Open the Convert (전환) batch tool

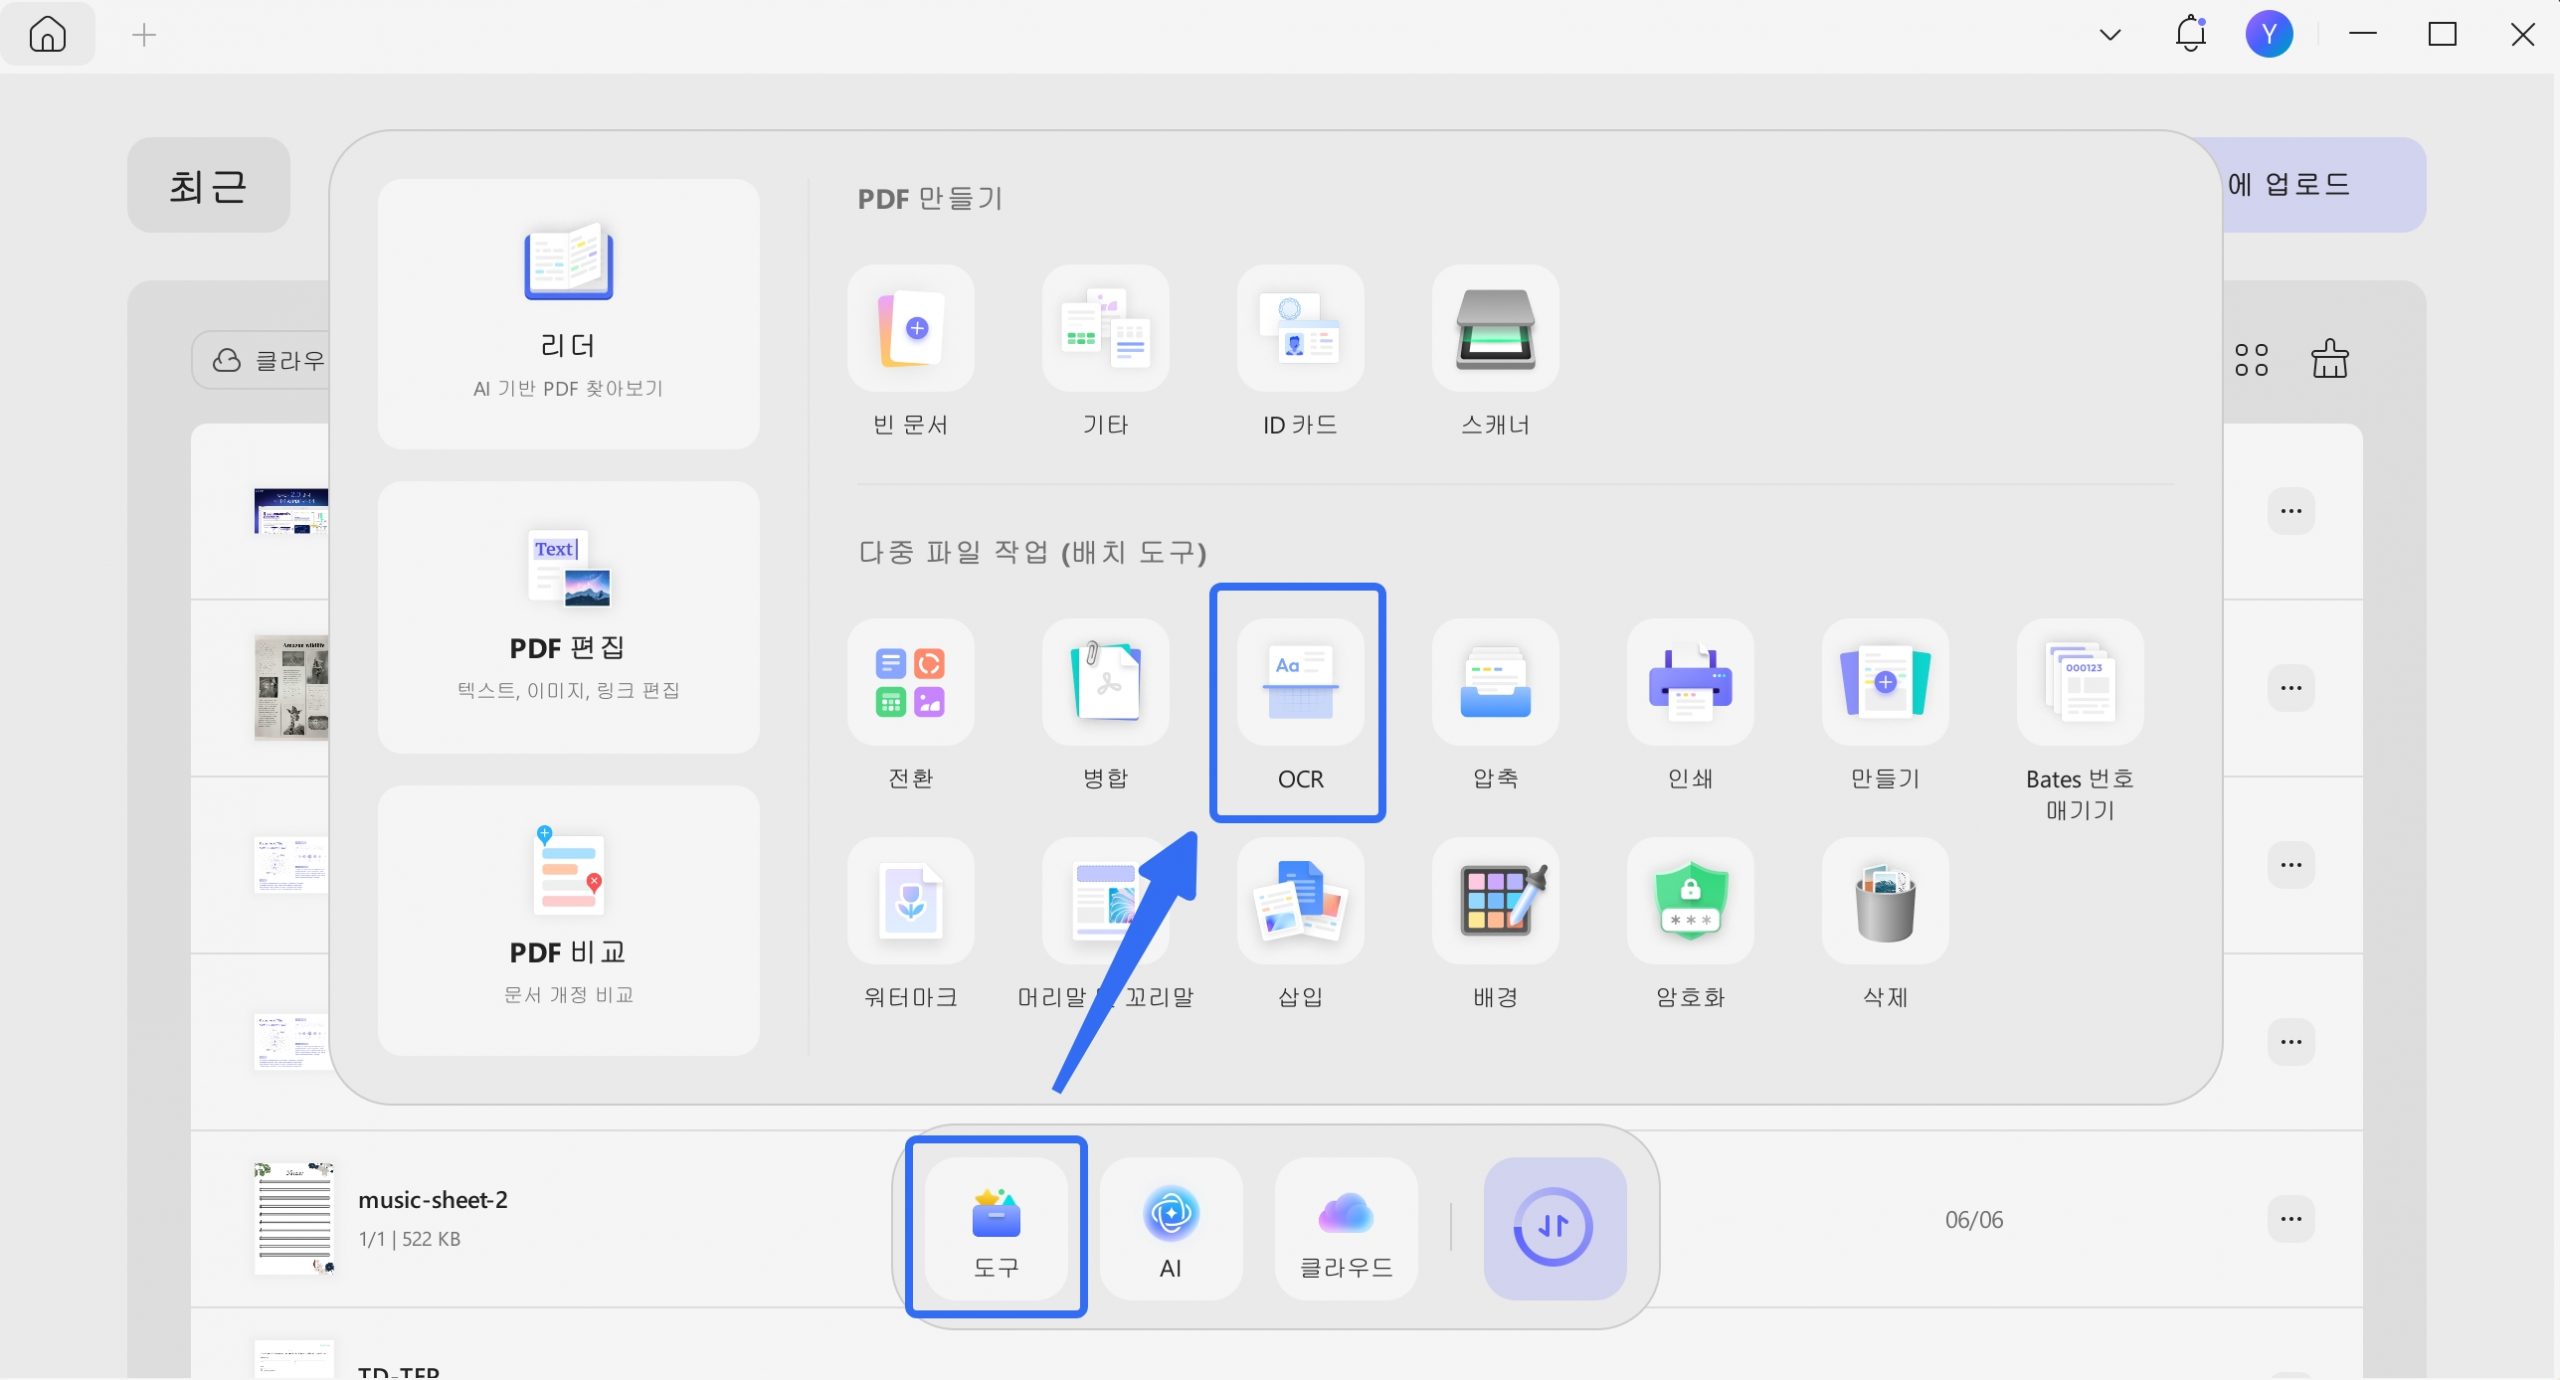(910, 684)
